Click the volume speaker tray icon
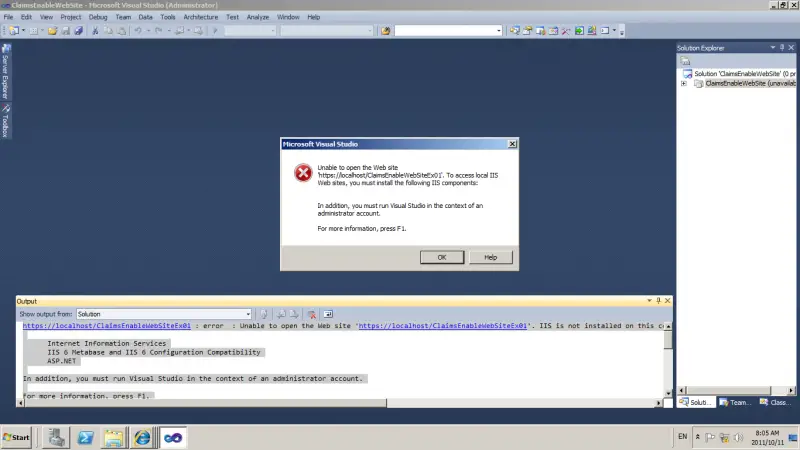800x450 pixels. click(738, 437)
